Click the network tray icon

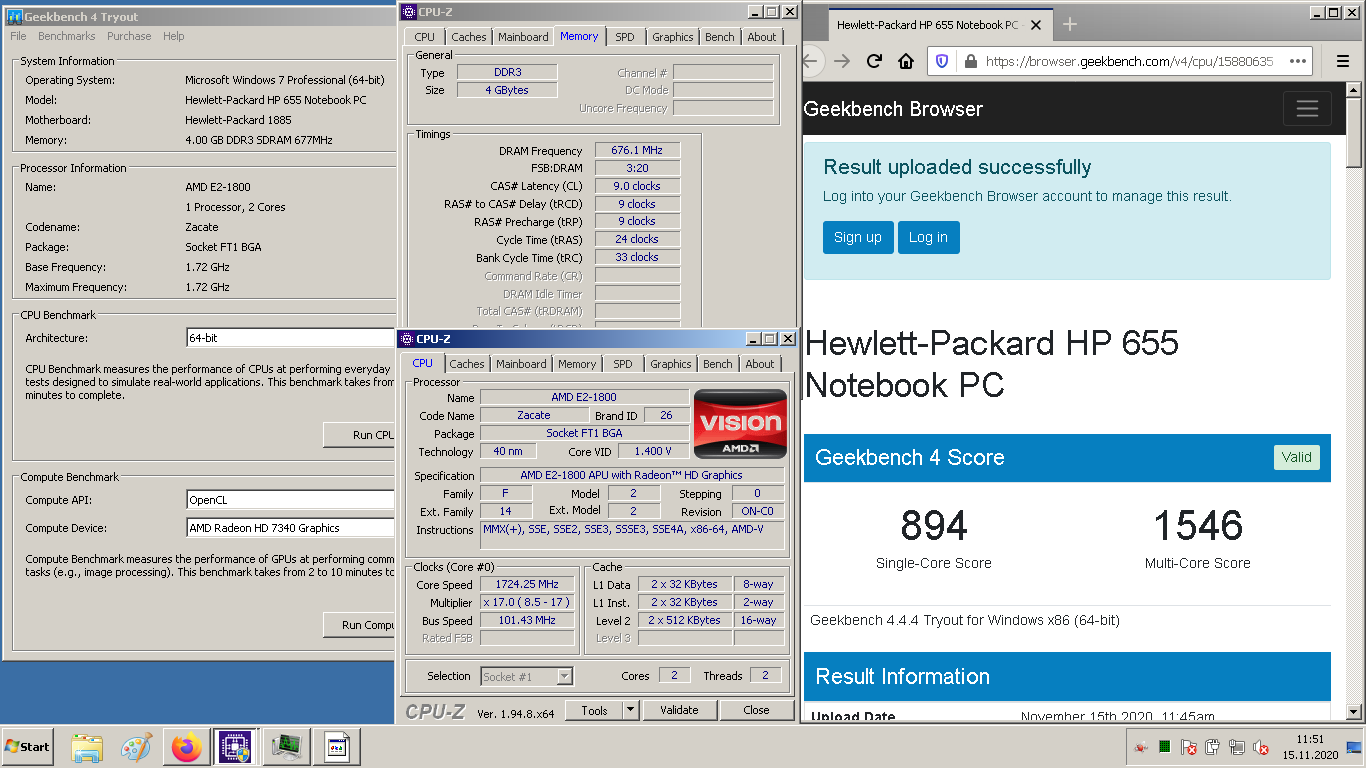point(1237,747)
